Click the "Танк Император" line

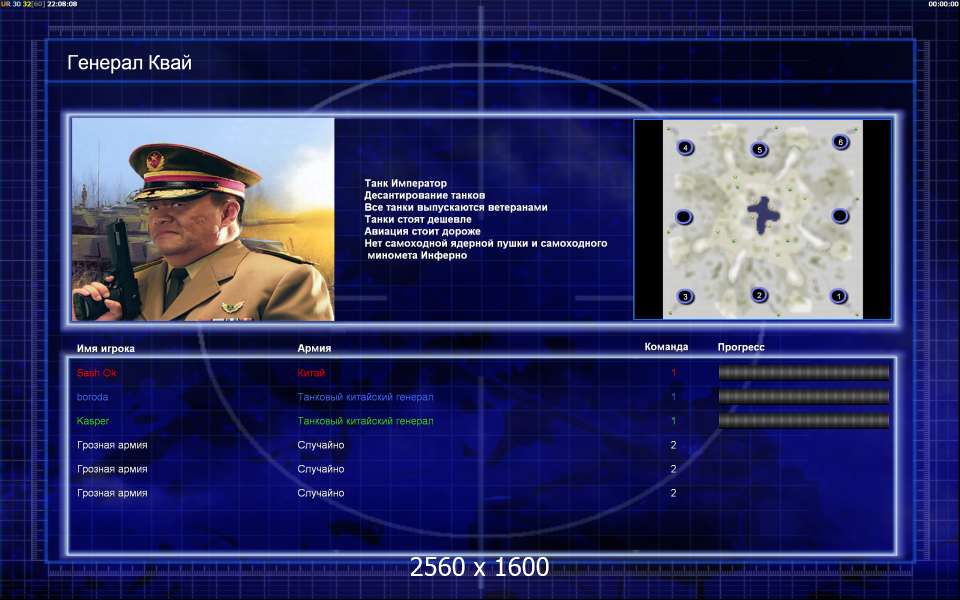(405, 183)
